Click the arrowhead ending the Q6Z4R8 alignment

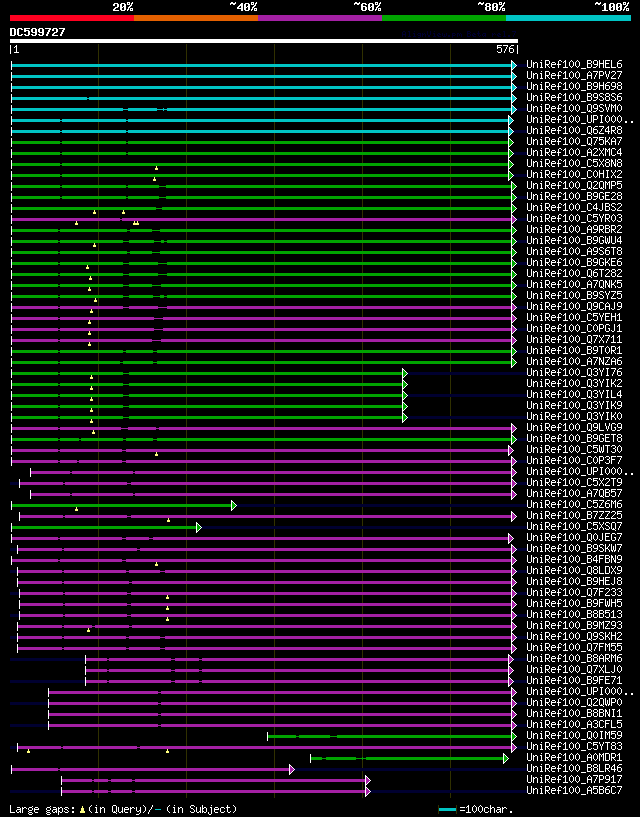point(511,131)
